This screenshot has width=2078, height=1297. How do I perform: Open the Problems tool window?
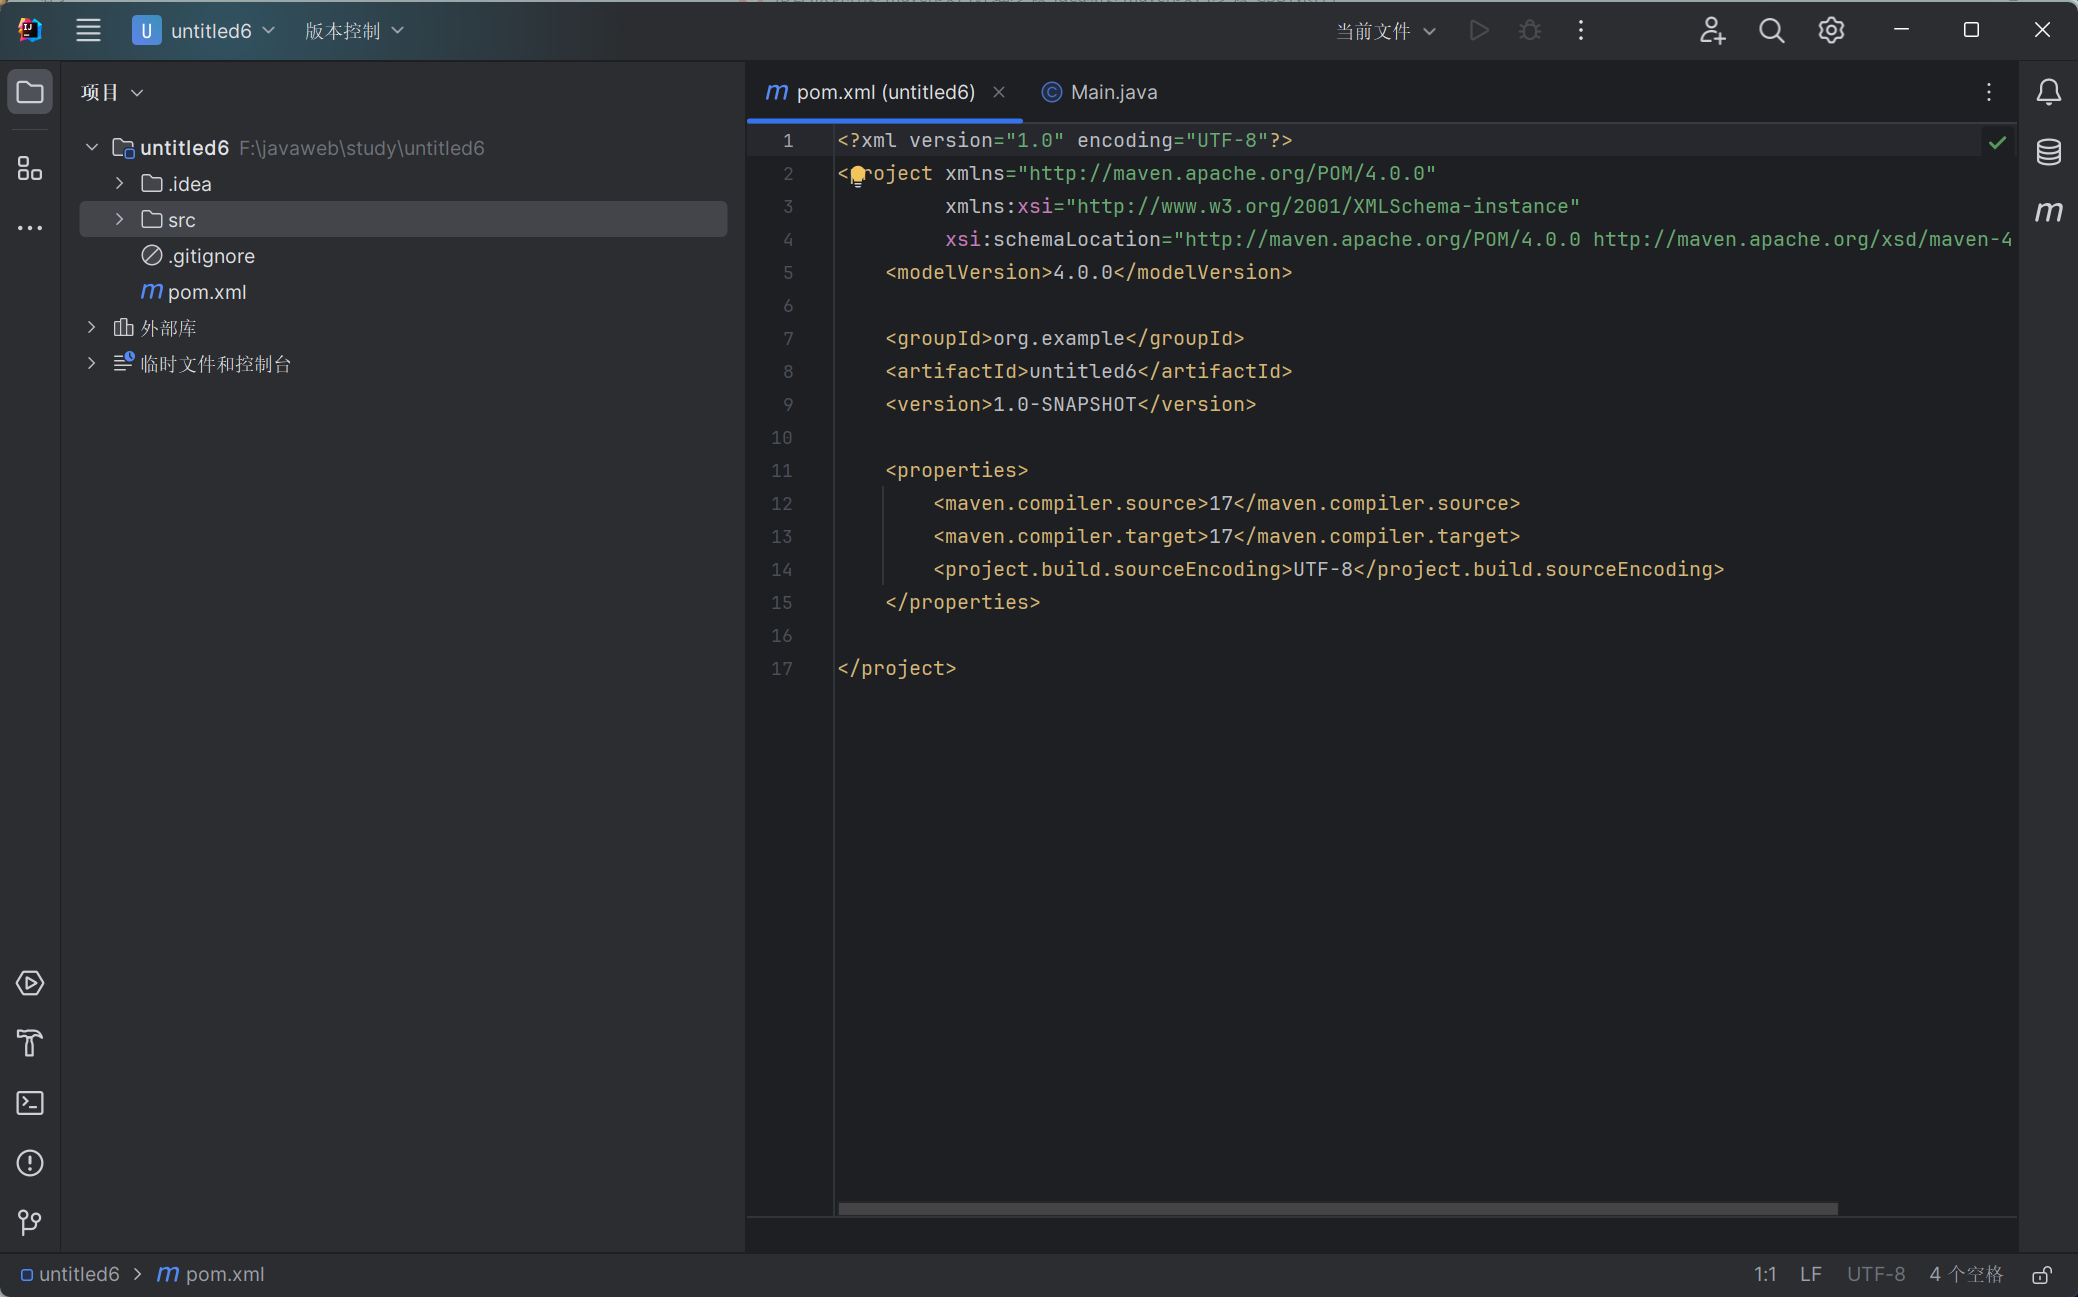[30, 1163]
